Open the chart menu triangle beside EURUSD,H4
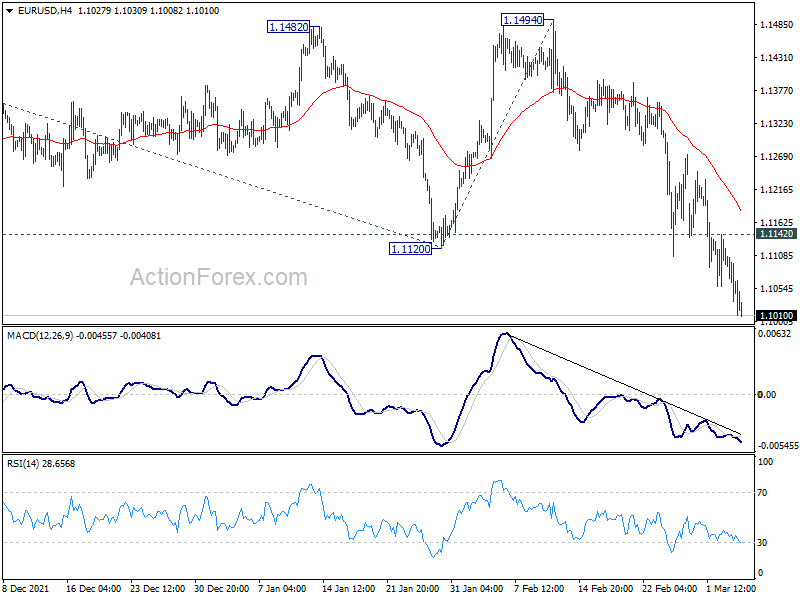 pyautogui.click(x=10, y=11)
